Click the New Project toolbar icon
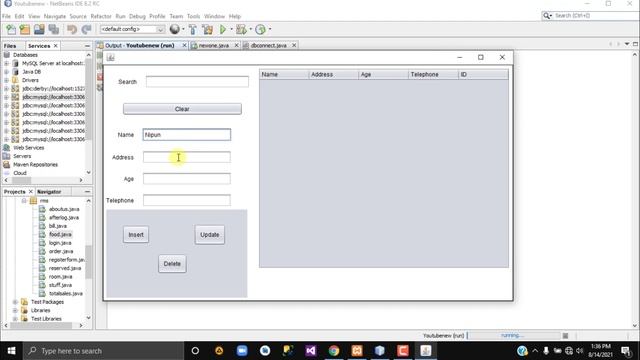640x360 pixels. coord(25,29)
